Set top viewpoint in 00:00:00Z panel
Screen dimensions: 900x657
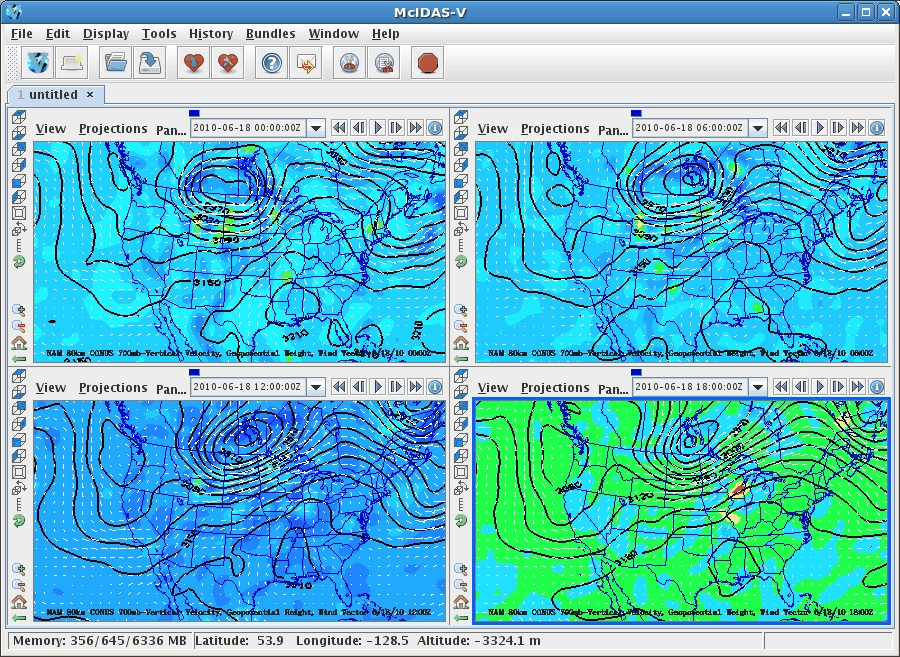tap(19, 117)
